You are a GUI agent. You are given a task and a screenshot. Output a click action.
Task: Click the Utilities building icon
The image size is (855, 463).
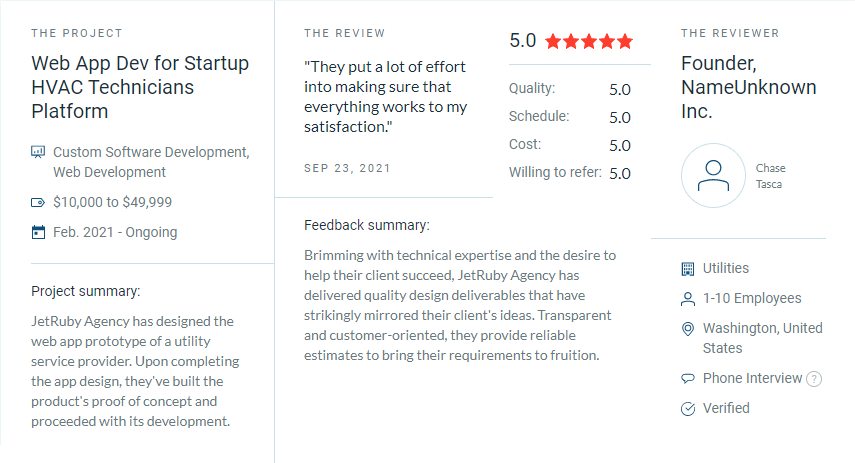[x=687, y=268]
